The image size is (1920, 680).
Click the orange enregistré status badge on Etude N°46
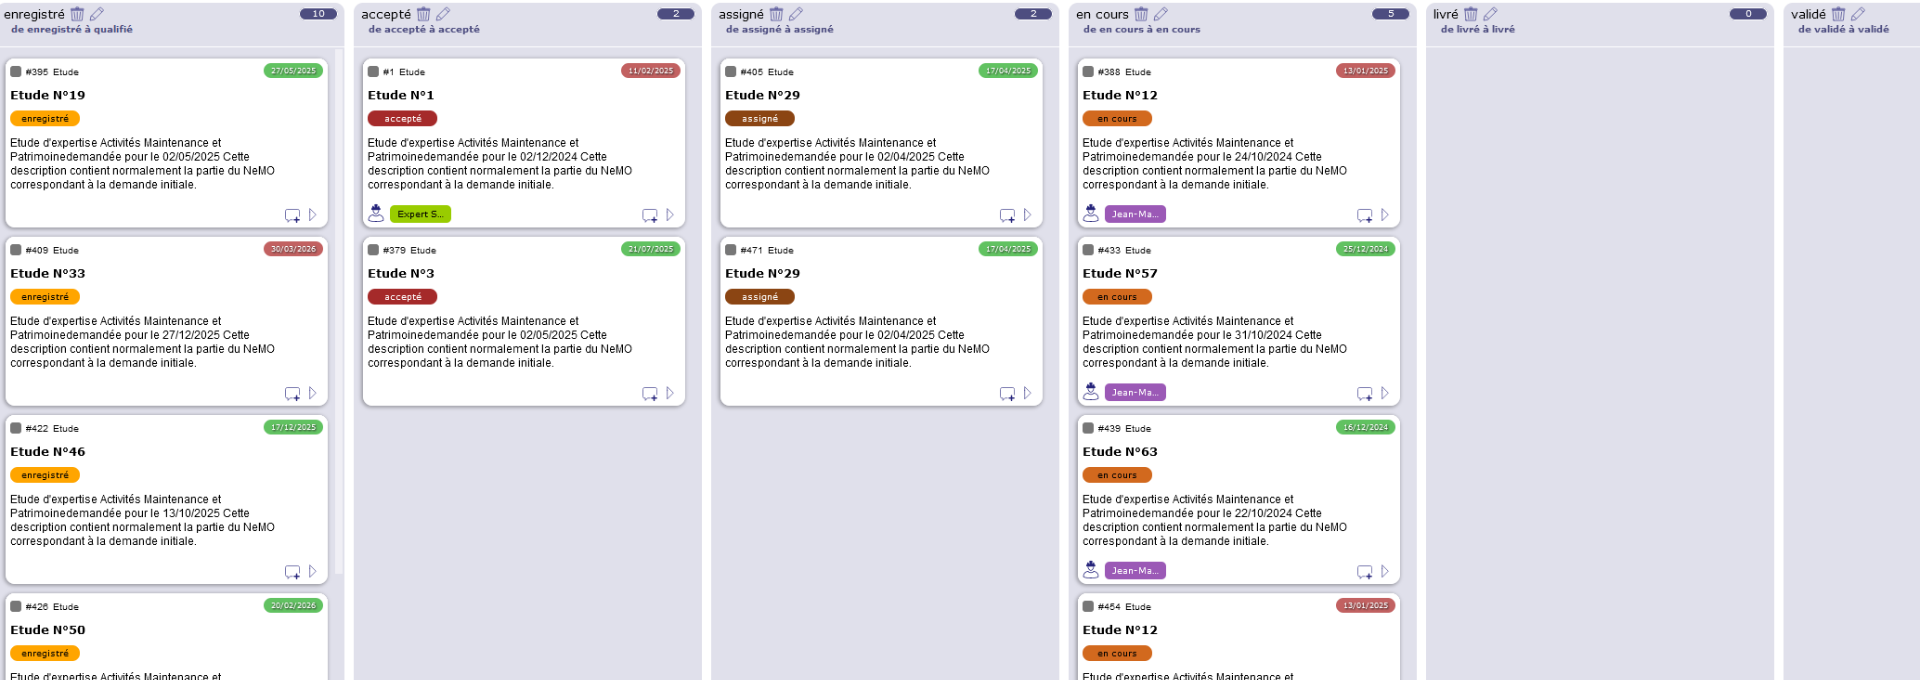pyautogui.click(x=45, y=475)
